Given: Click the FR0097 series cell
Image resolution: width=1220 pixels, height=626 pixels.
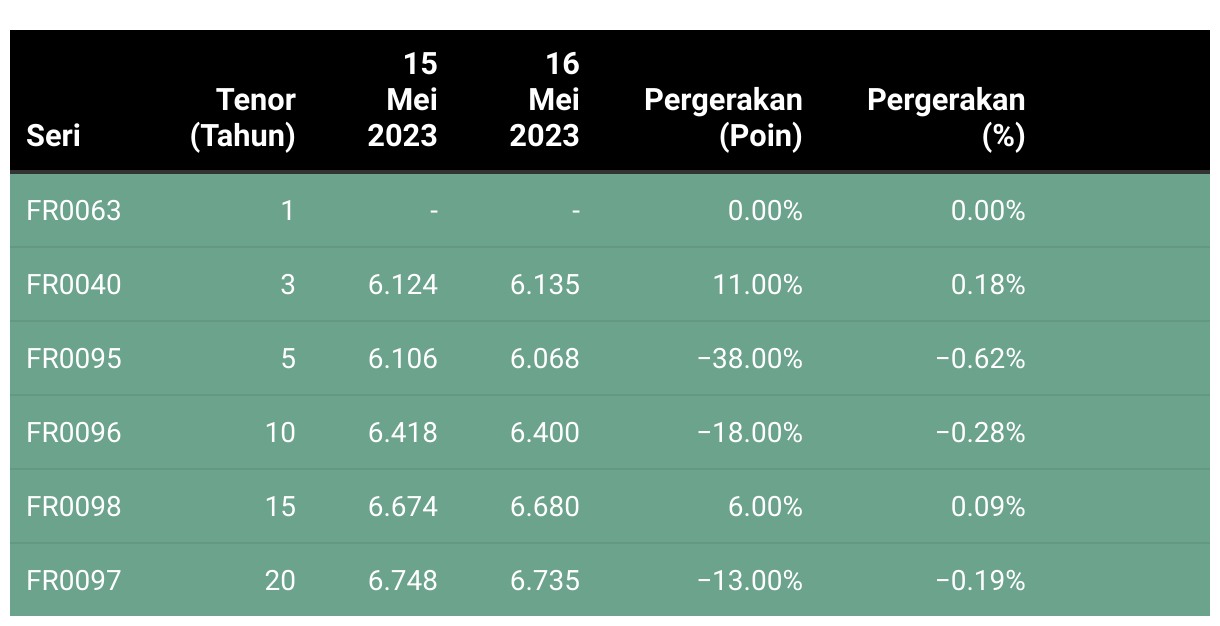Looking at the screenshot, I should pos(74,580).
